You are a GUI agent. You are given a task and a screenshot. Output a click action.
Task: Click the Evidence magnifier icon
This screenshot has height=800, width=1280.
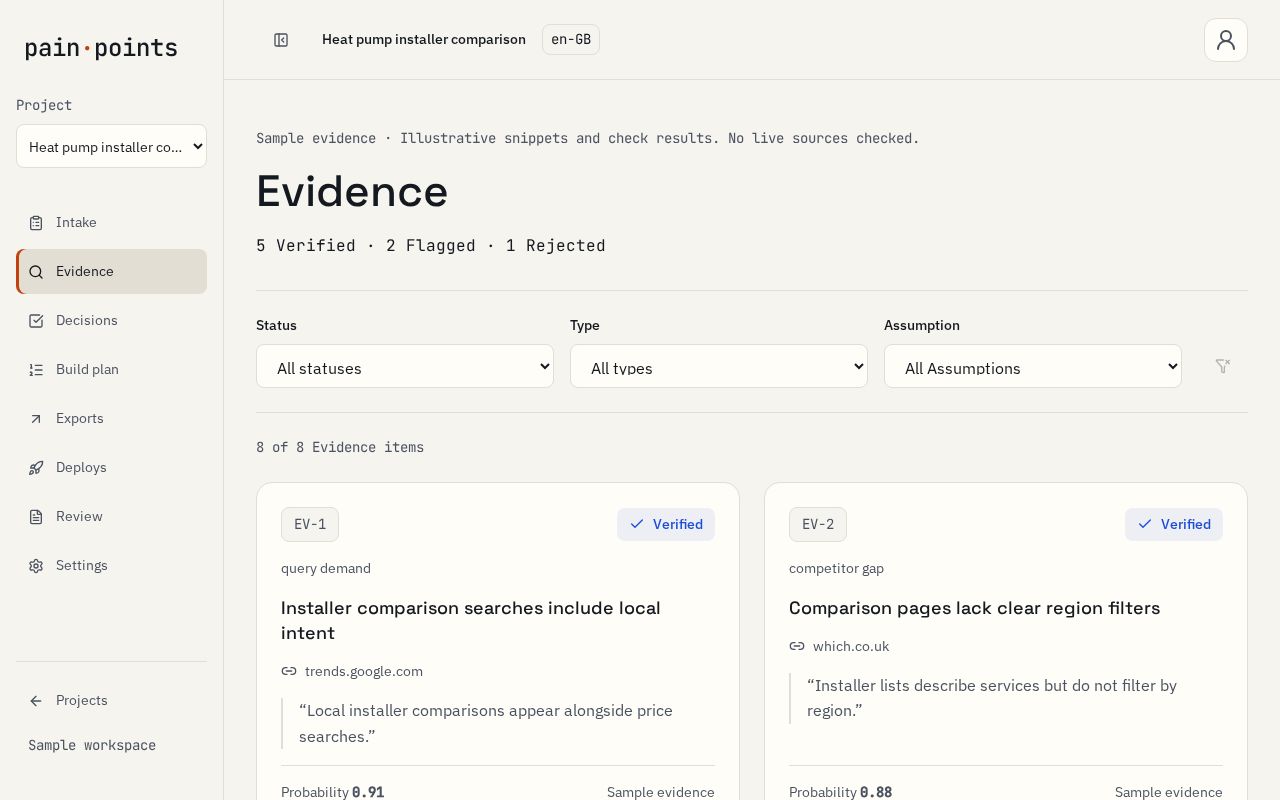point(36,272)
